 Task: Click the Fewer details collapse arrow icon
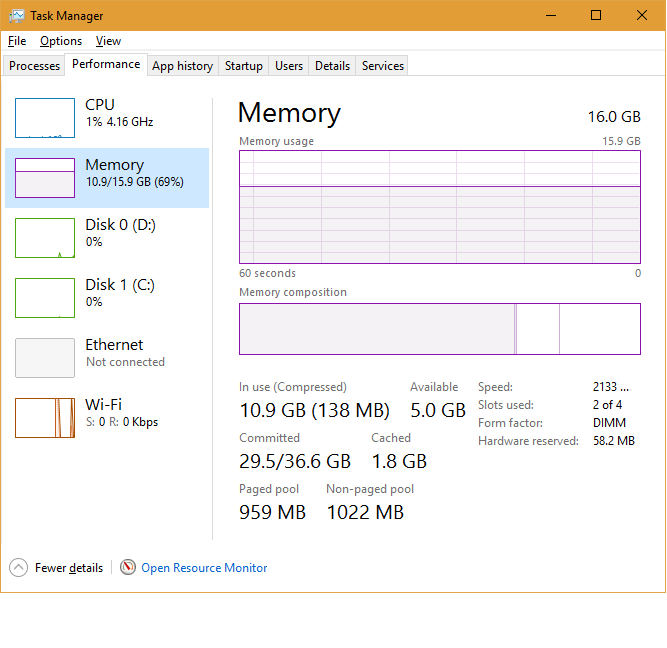pos(18,567)
